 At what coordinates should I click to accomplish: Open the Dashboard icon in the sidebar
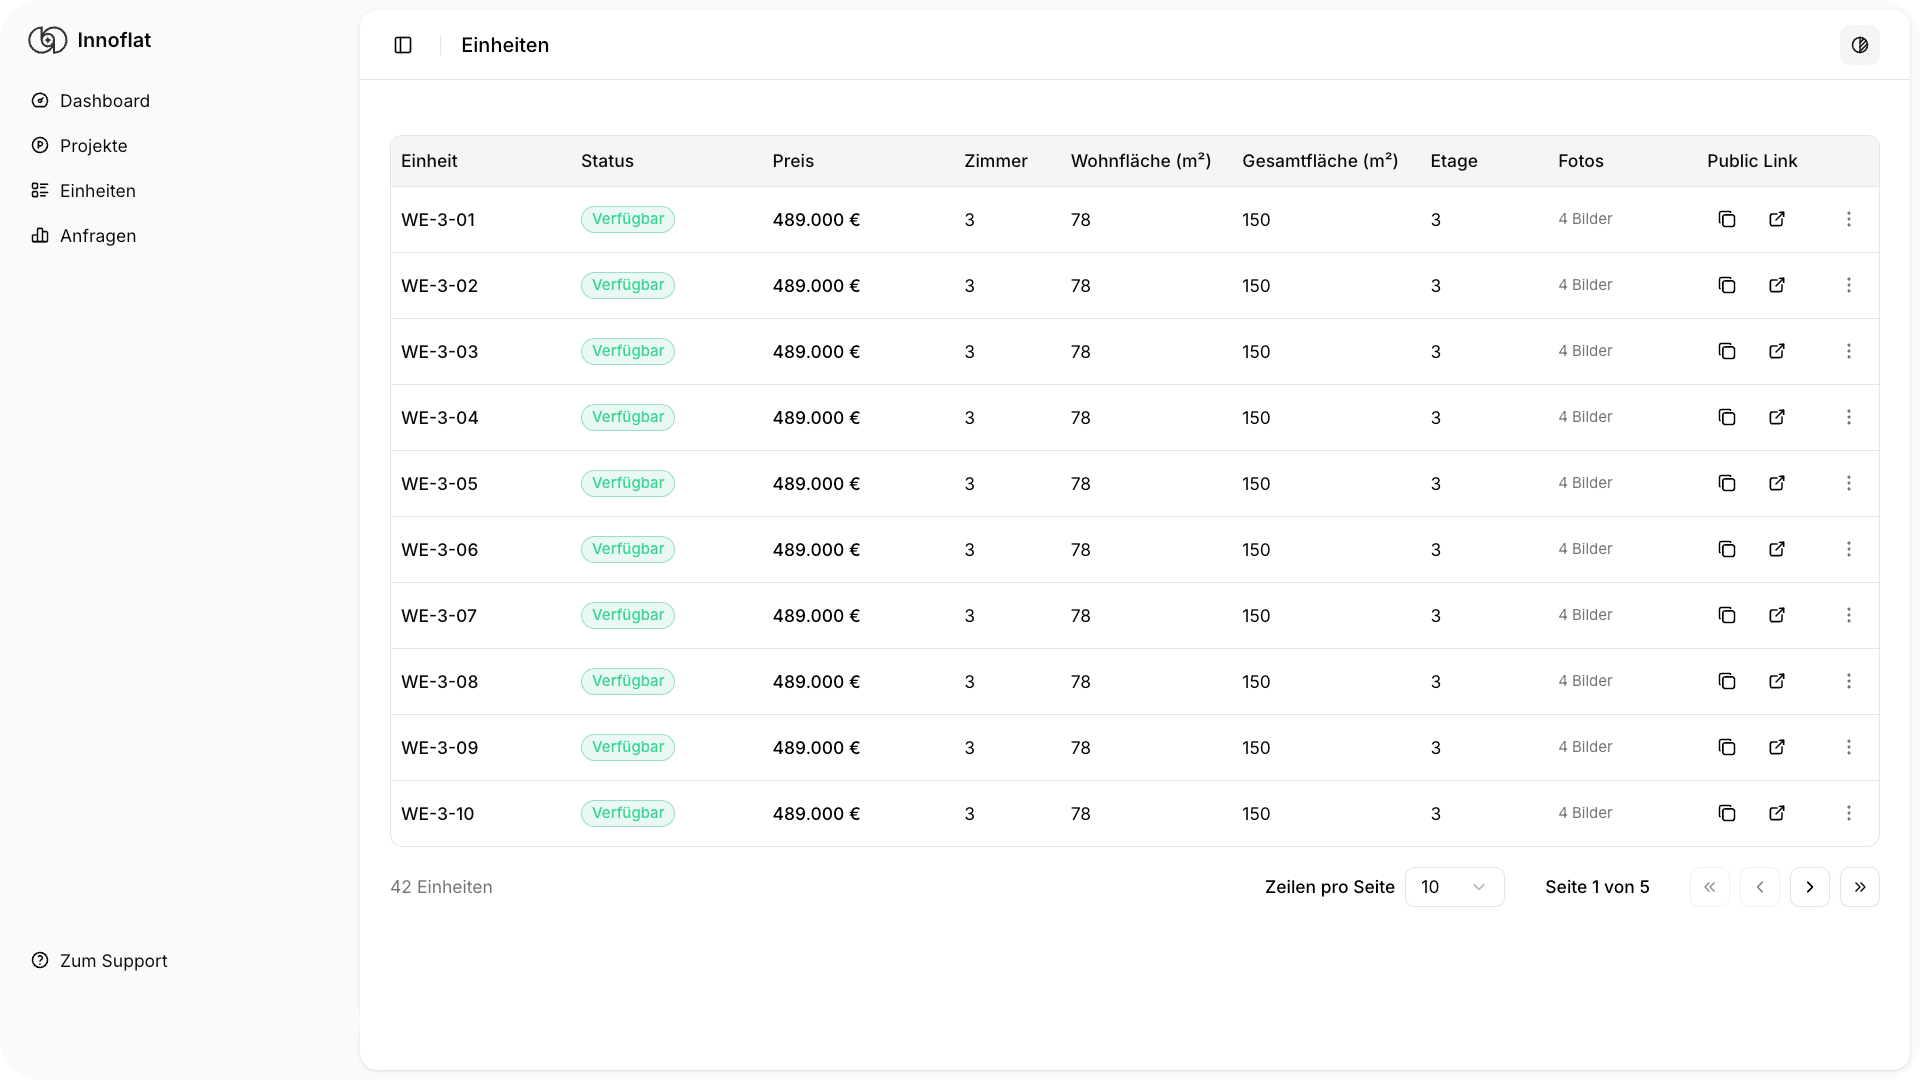tap(40, 100)
